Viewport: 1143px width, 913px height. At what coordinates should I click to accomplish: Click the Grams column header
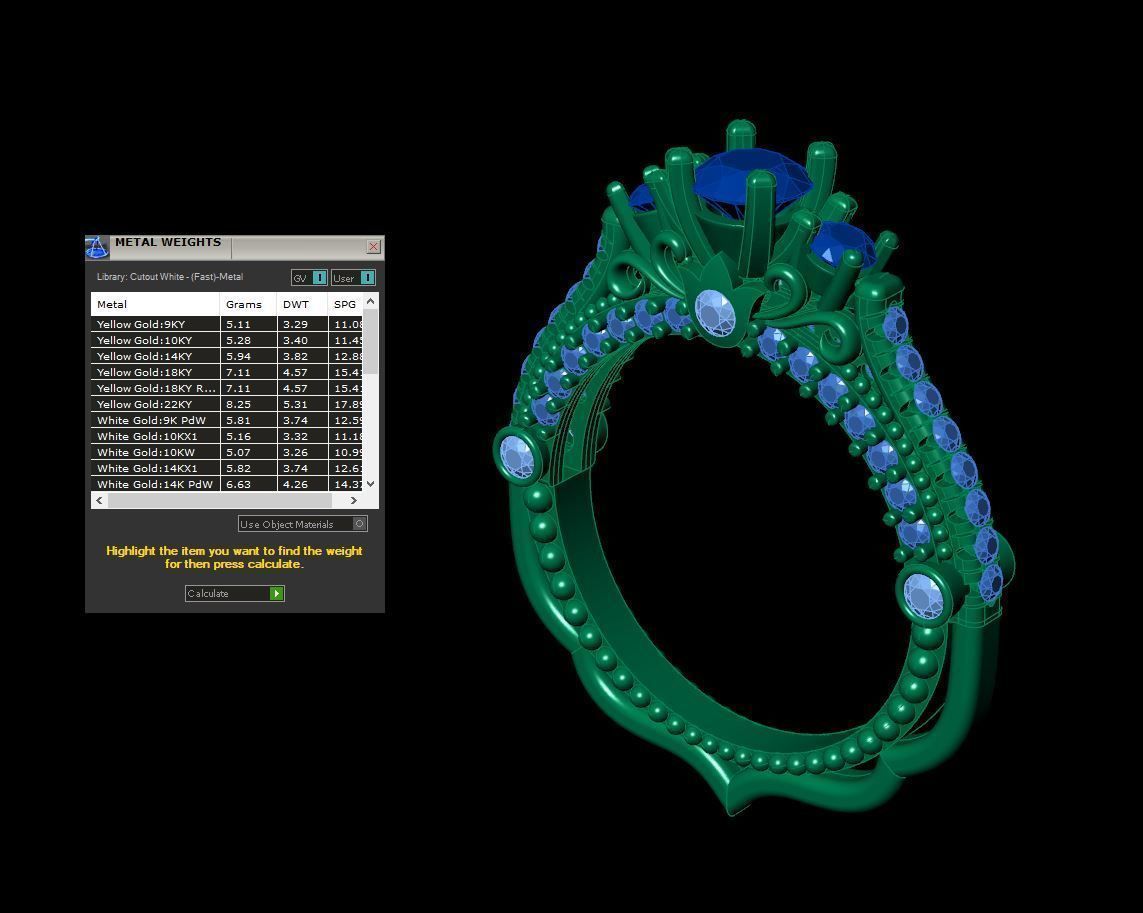pos(249,304)
